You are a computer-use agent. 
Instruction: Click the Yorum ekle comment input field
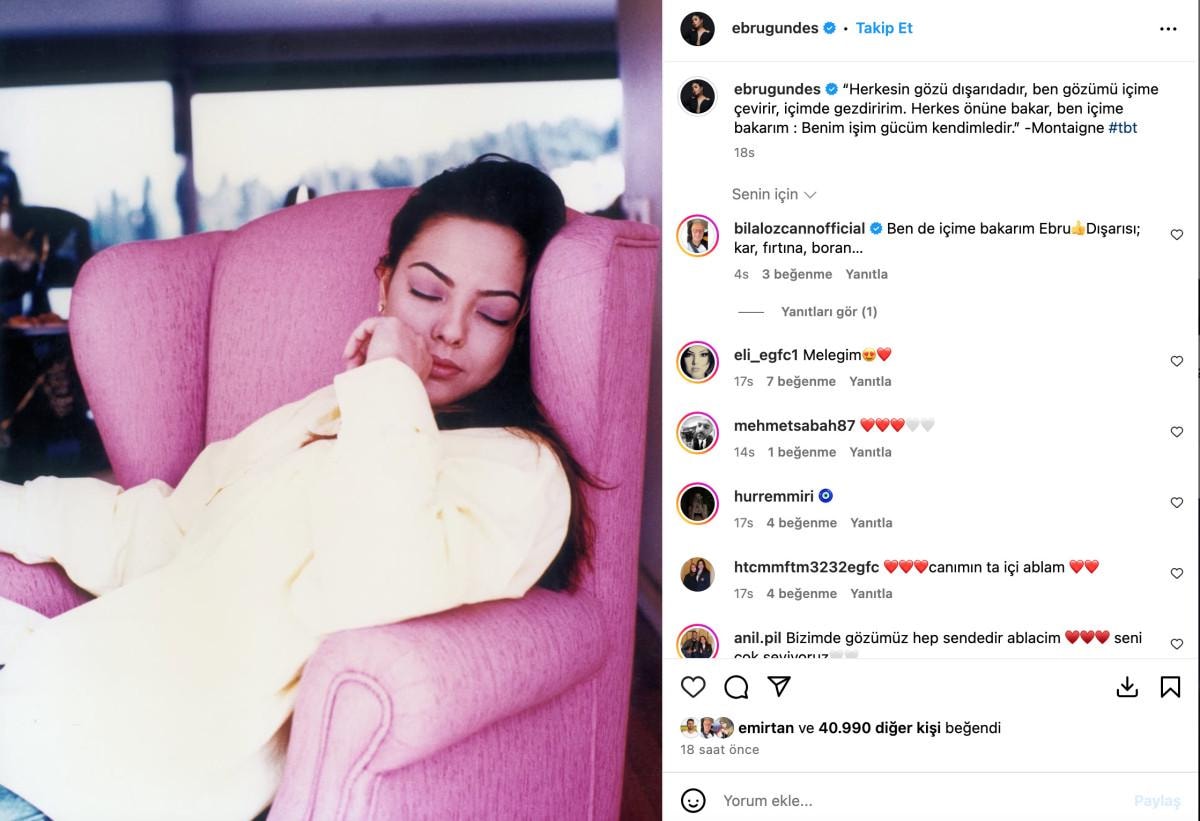tap(920, 801)
